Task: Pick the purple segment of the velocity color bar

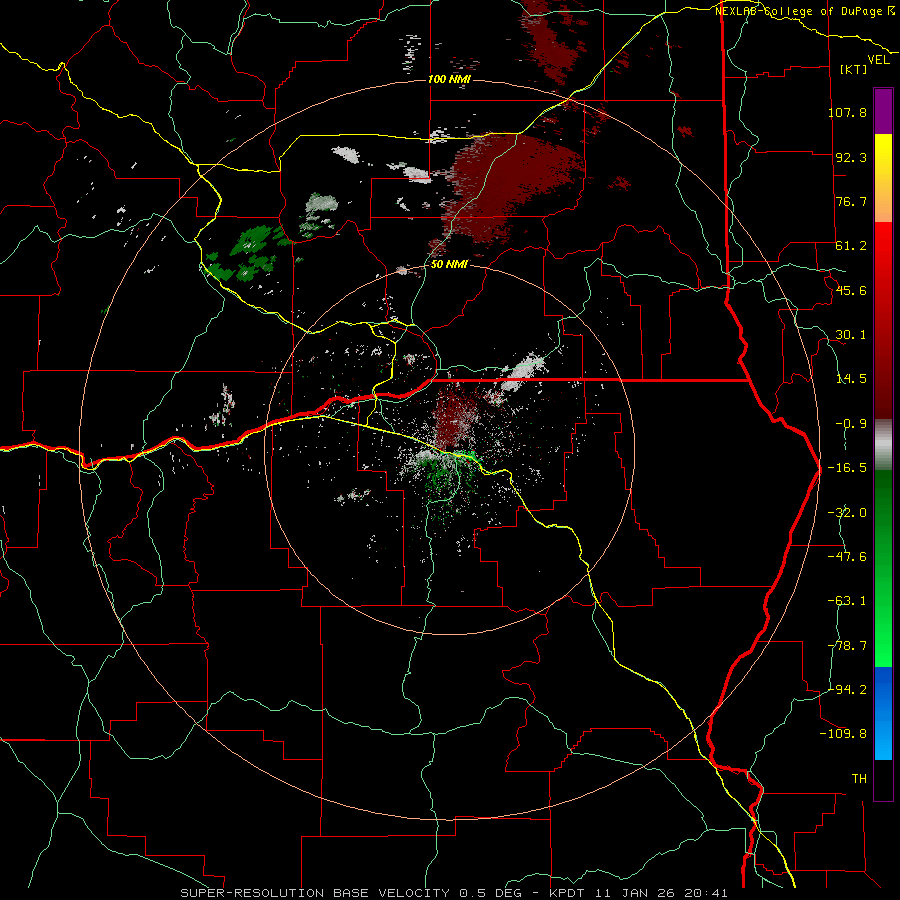Action: [883, 111]
